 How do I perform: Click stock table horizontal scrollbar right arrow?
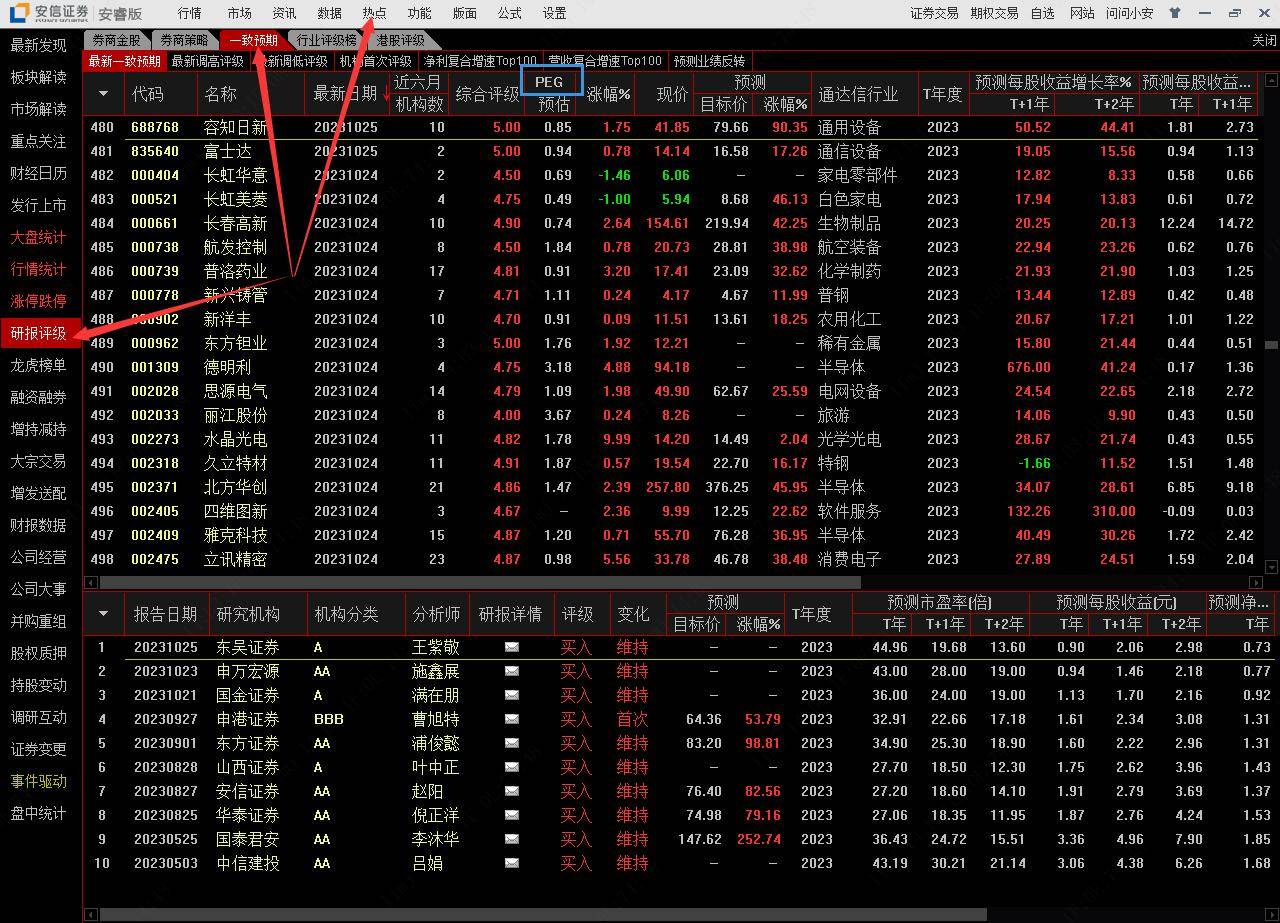tap(1257, 582)
